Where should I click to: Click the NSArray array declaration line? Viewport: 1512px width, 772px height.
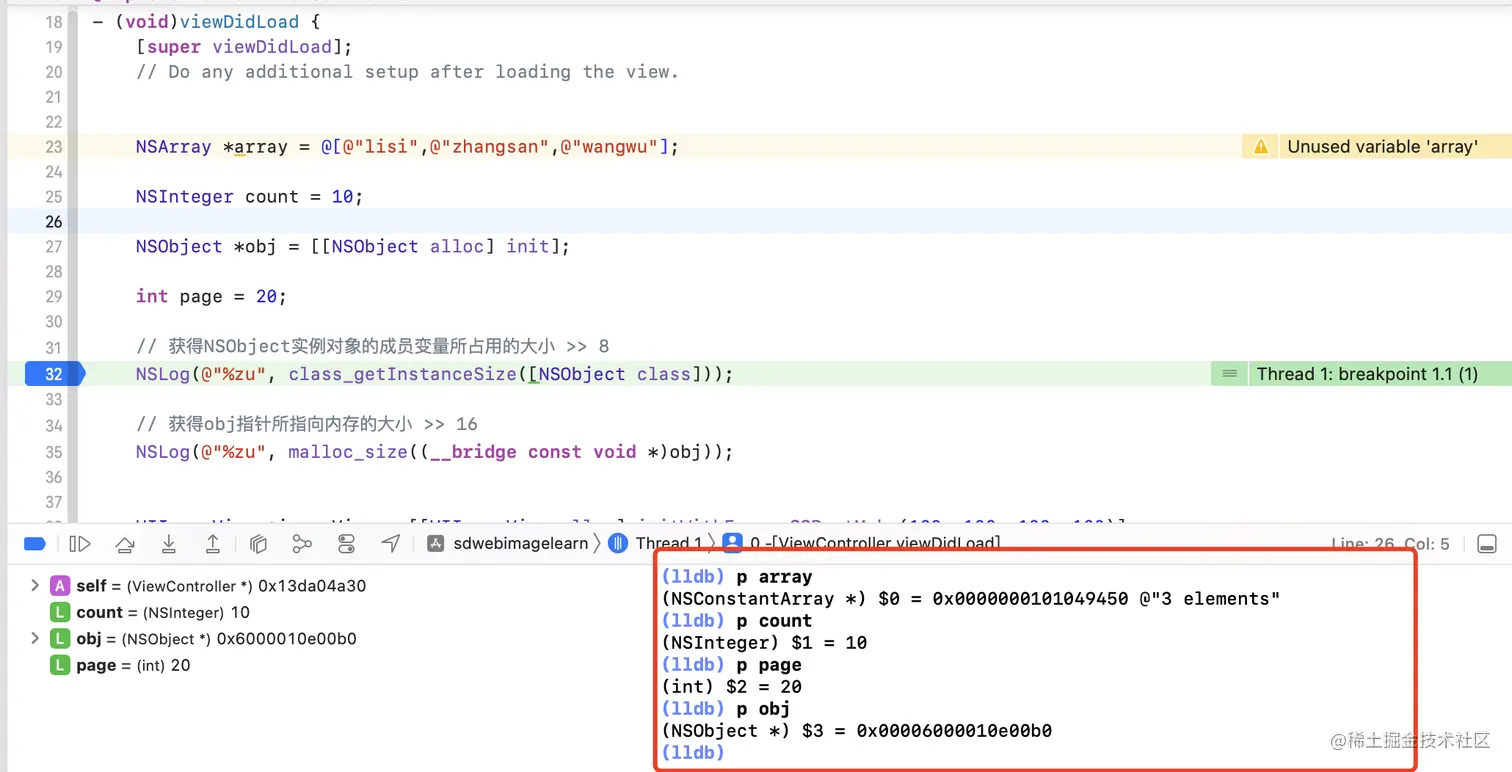click(x=407, y=147)
